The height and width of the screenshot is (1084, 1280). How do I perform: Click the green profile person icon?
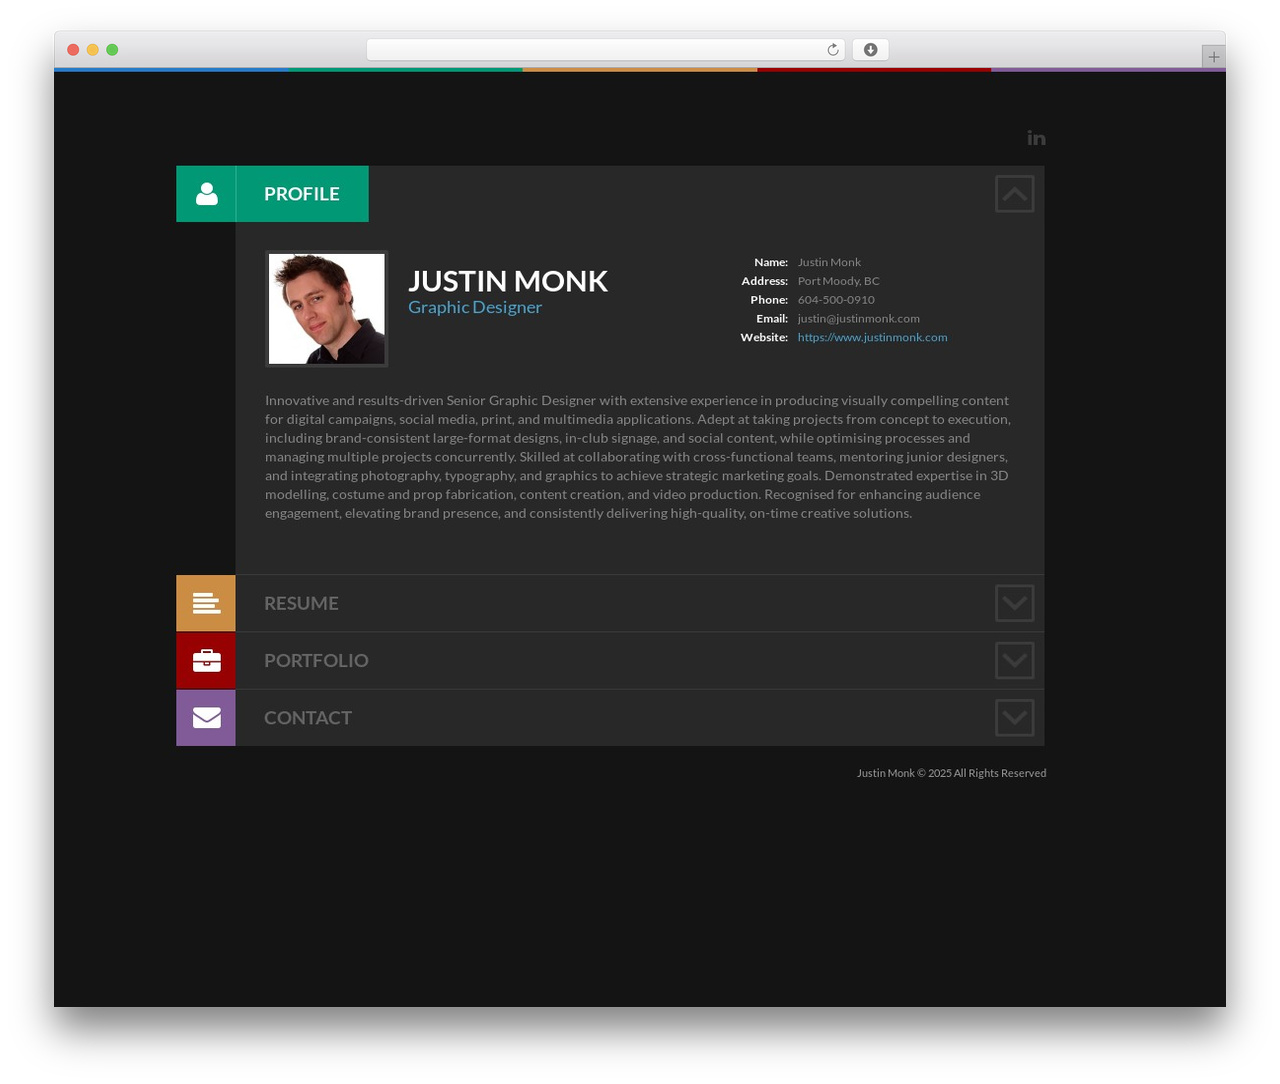[x=206, y=194]
